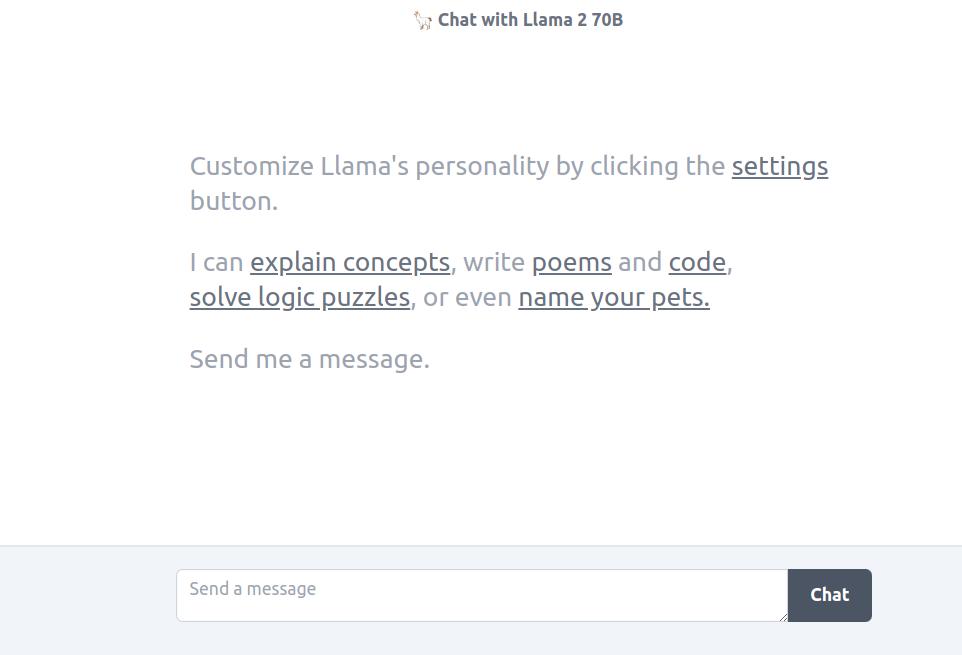This screenshot has width=962, height=655.
Task: Open the settings link
Action: 780,167
